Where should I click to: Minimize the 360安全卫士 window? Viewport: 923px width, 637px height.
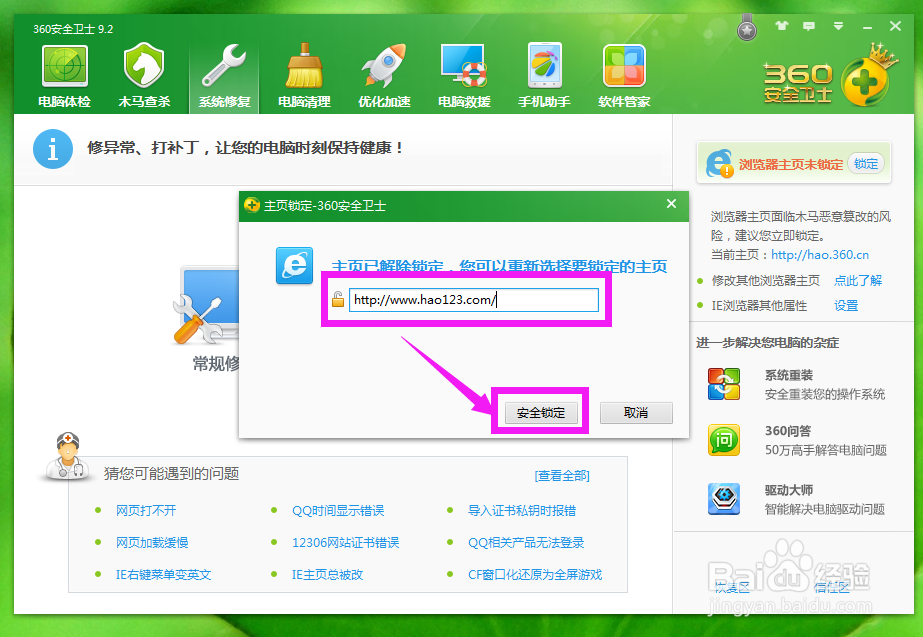point(867,26)
